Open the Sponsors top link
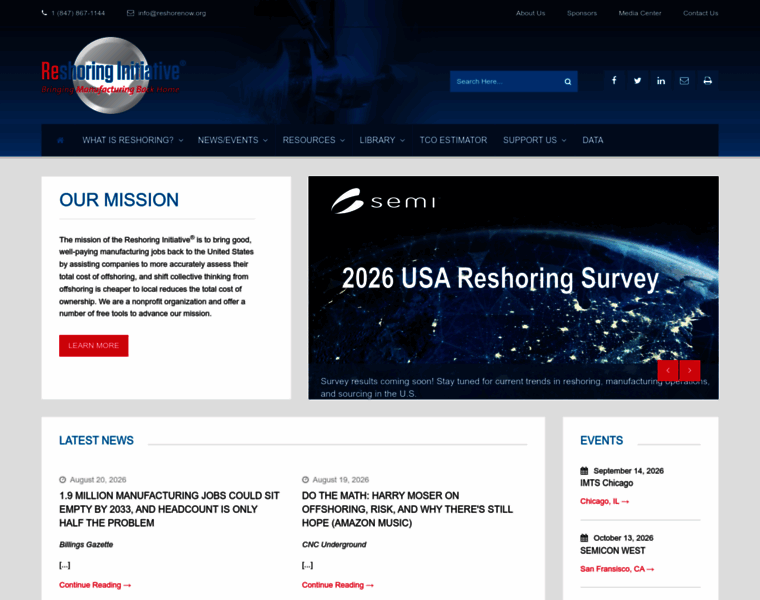The width and height of the screenshot is (760, 600). (x=582, y=13)
